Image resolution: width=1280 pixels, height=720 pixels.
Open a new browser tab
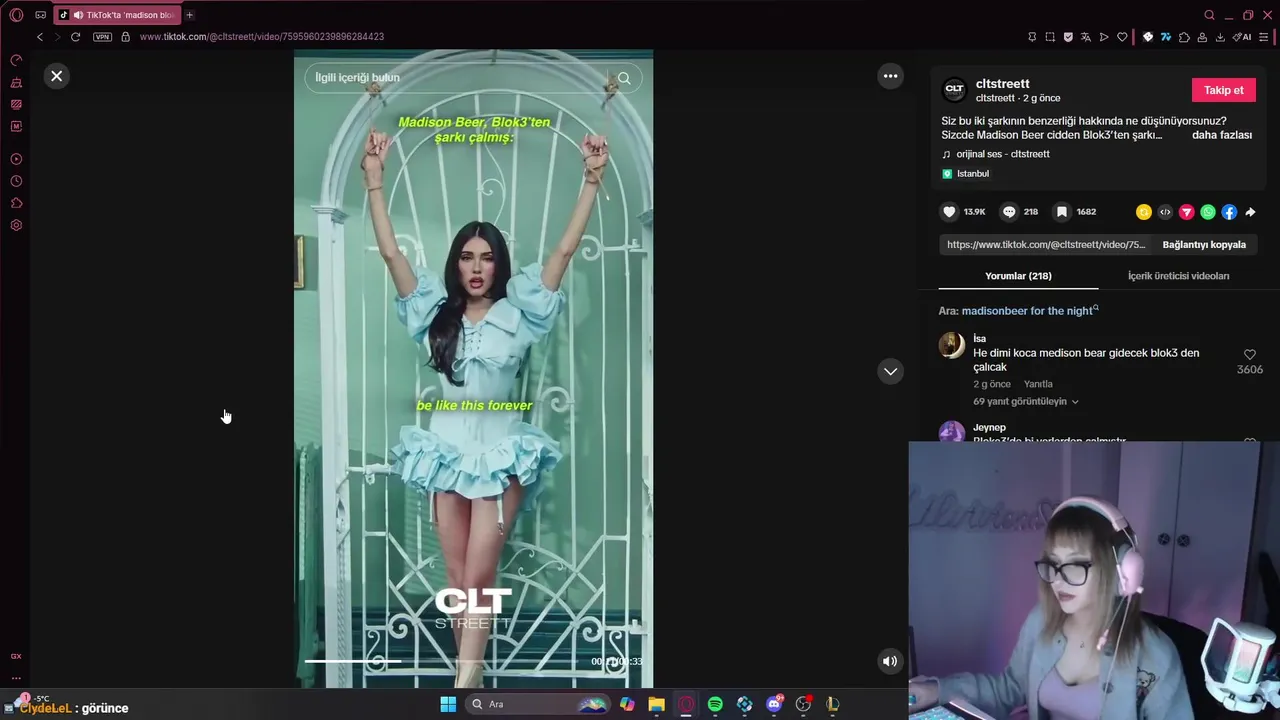point(189,15)
